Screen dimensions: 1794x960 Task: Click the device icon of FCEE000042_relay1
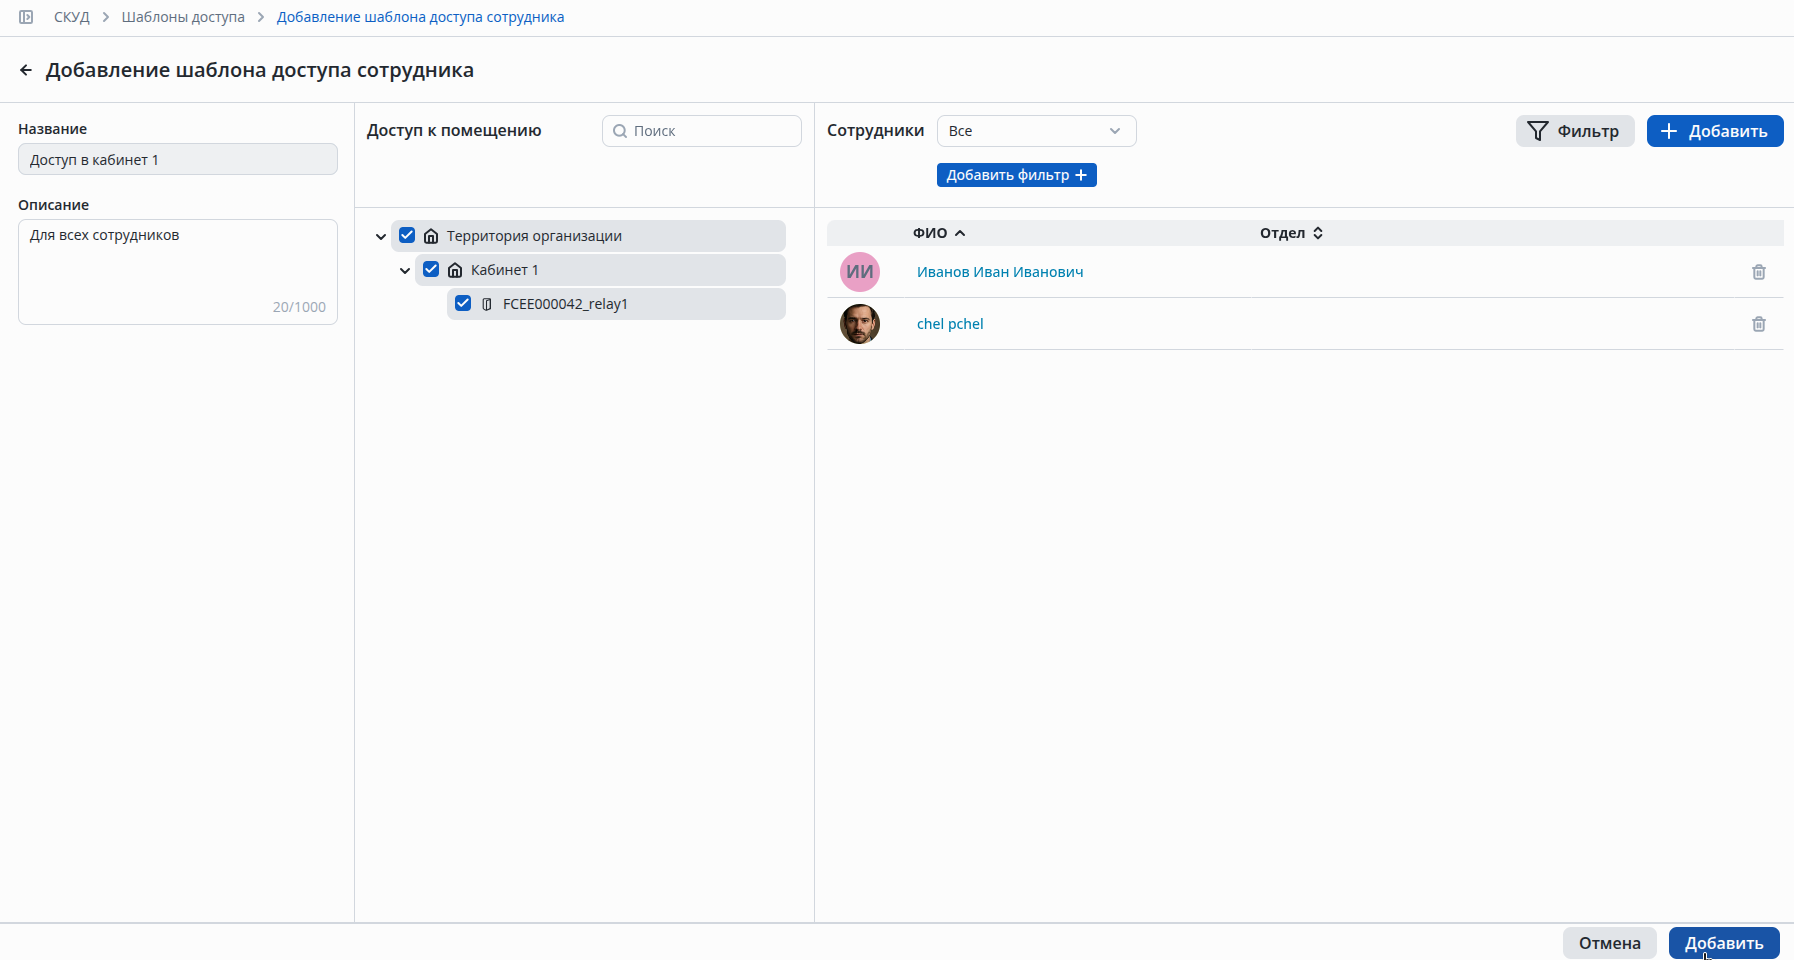click(x=487, y=304)
